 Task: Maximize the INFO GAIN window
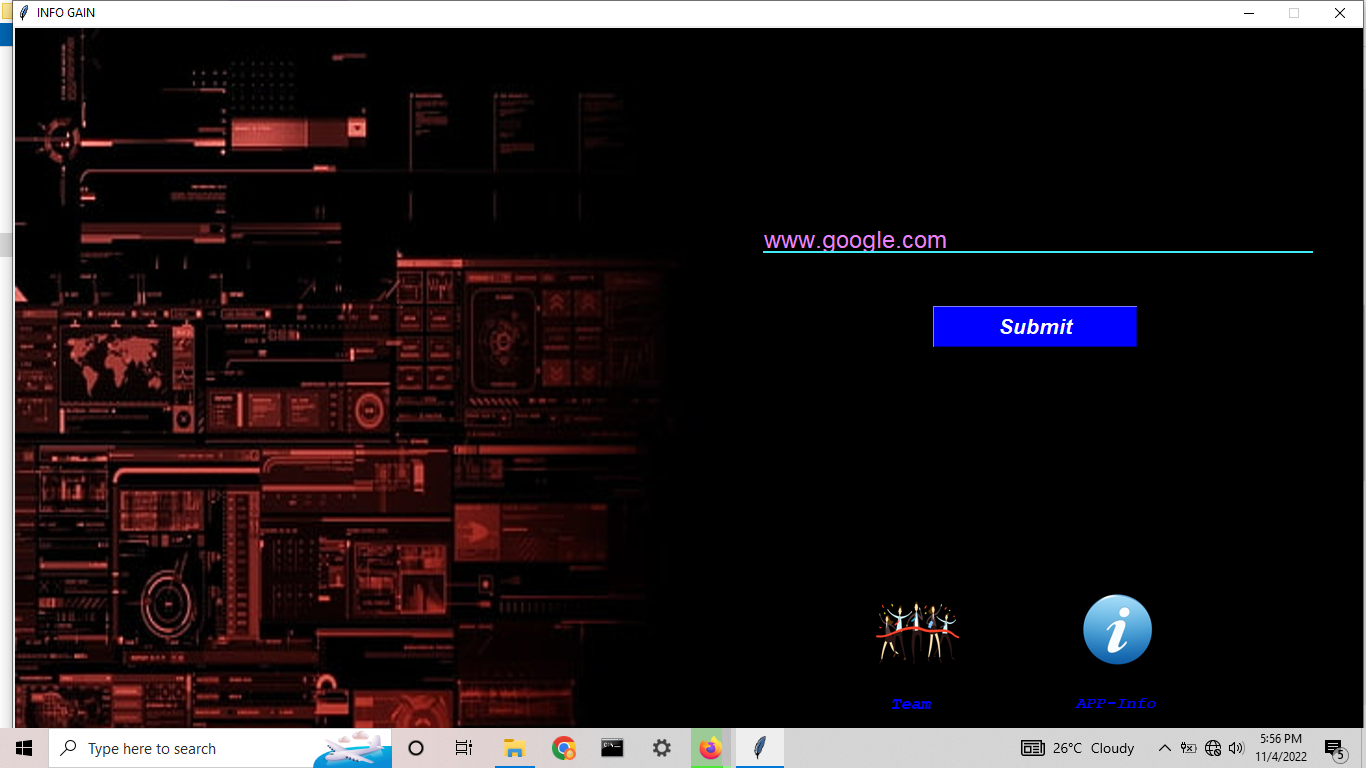click(1294, 13)
